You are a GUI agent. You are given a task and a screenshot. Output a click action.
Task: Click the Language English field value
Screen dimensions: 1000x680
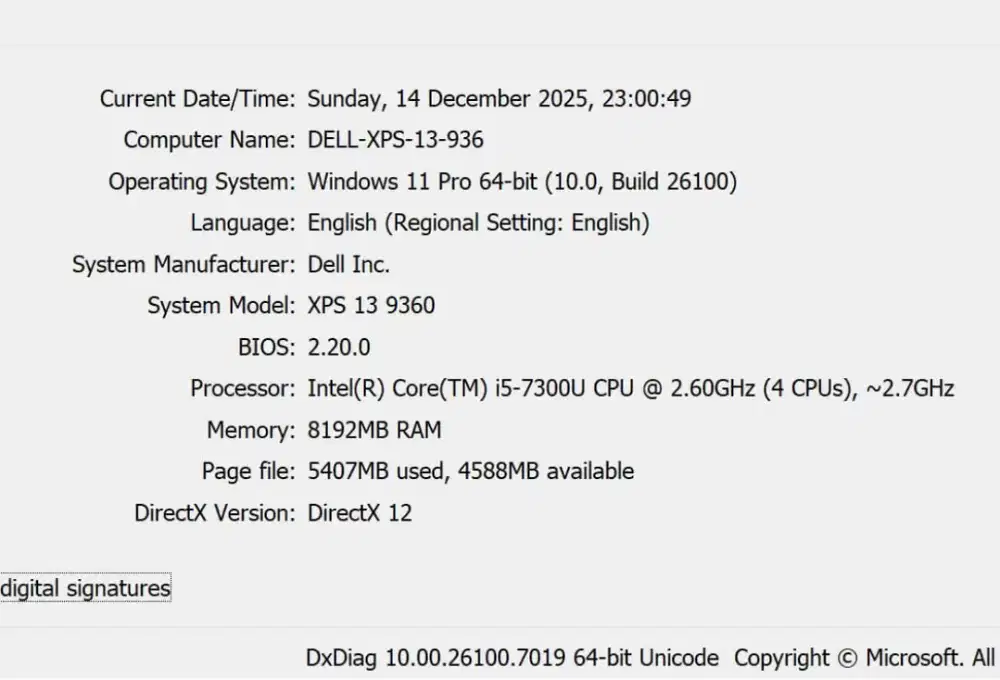click(478, 222)
